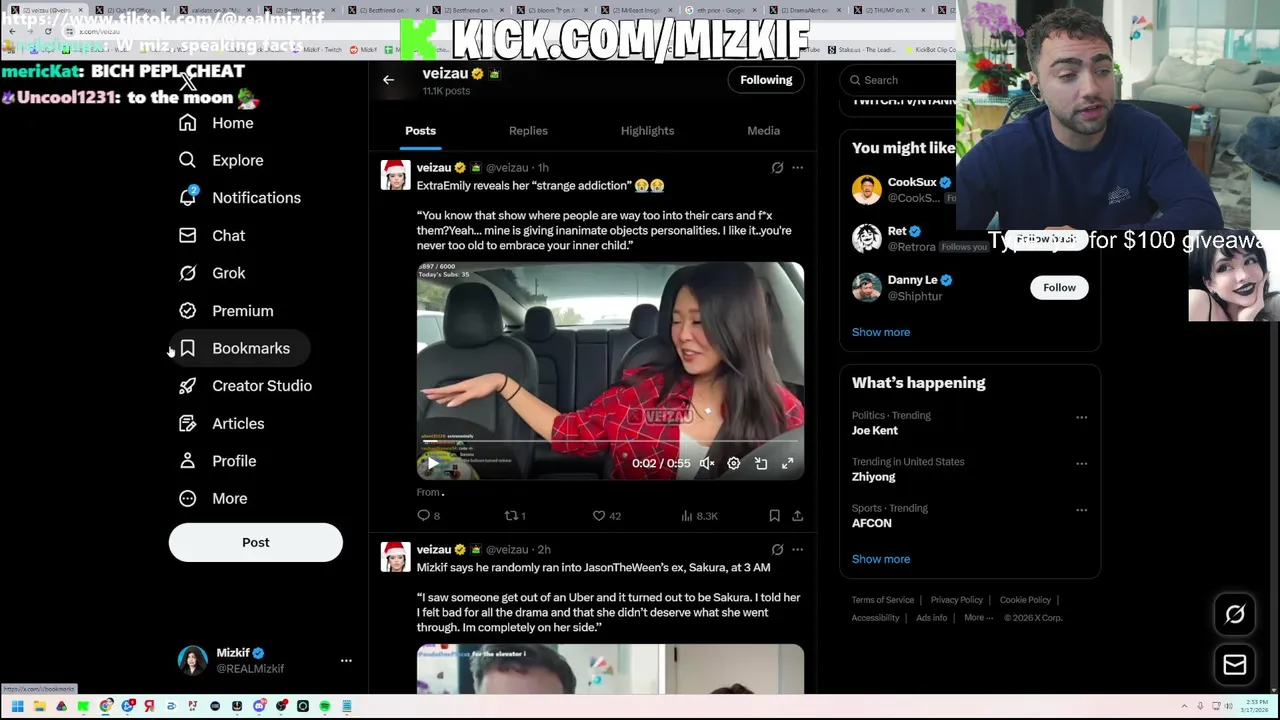This screenshot has width=1280, height=720.
Task: Open the @veizau handle on the top post
Action: pos(506,168)
